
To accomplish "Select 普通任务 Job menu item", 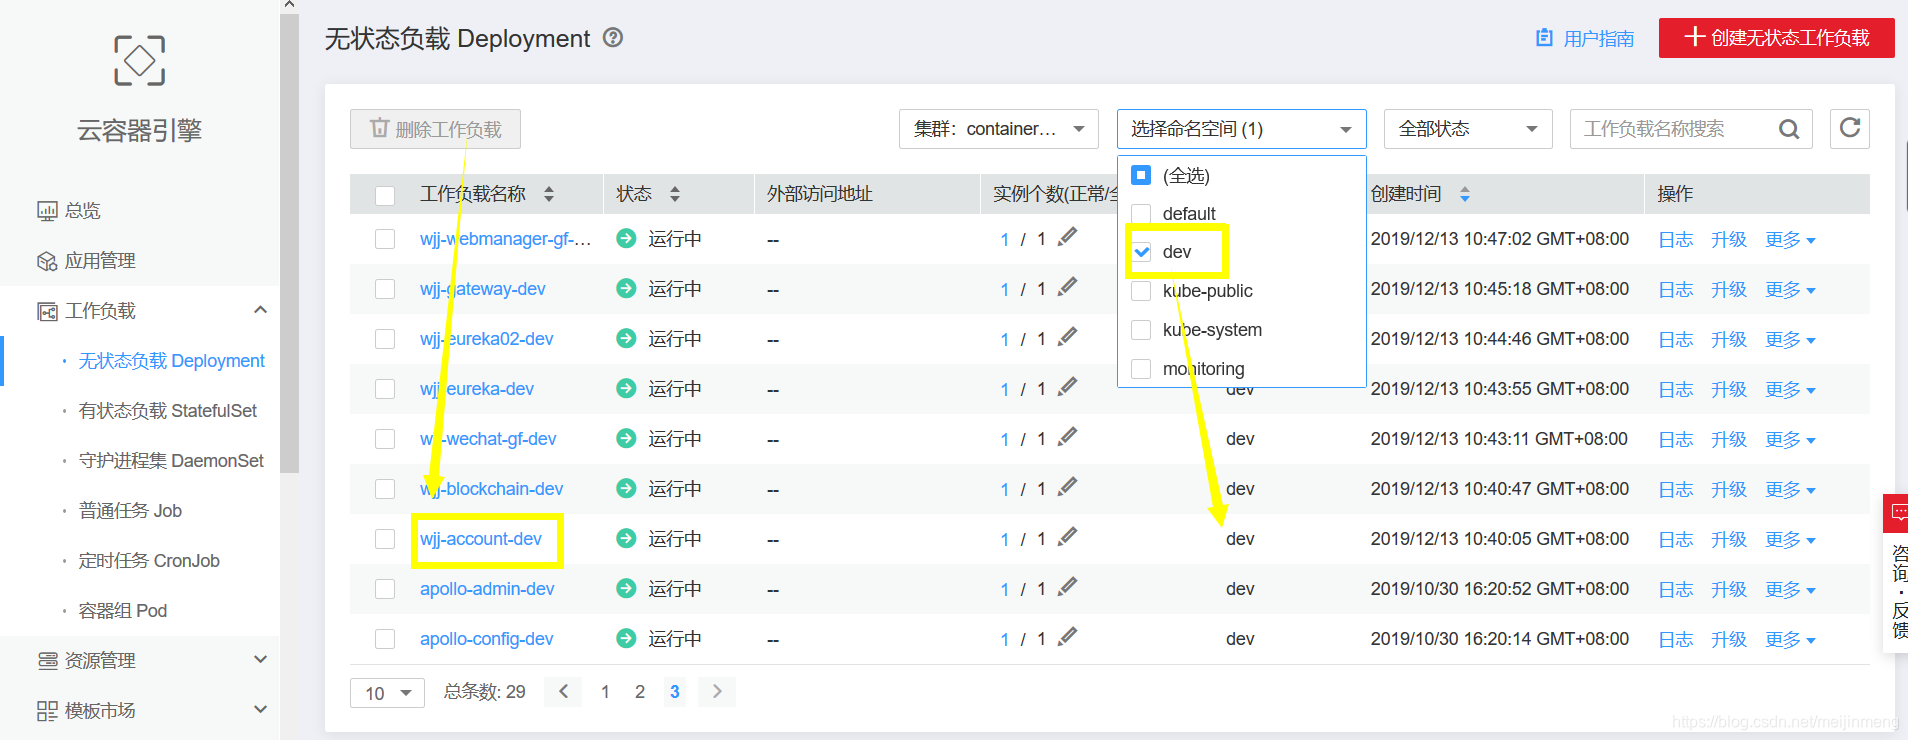I will [x=130, y=511].
